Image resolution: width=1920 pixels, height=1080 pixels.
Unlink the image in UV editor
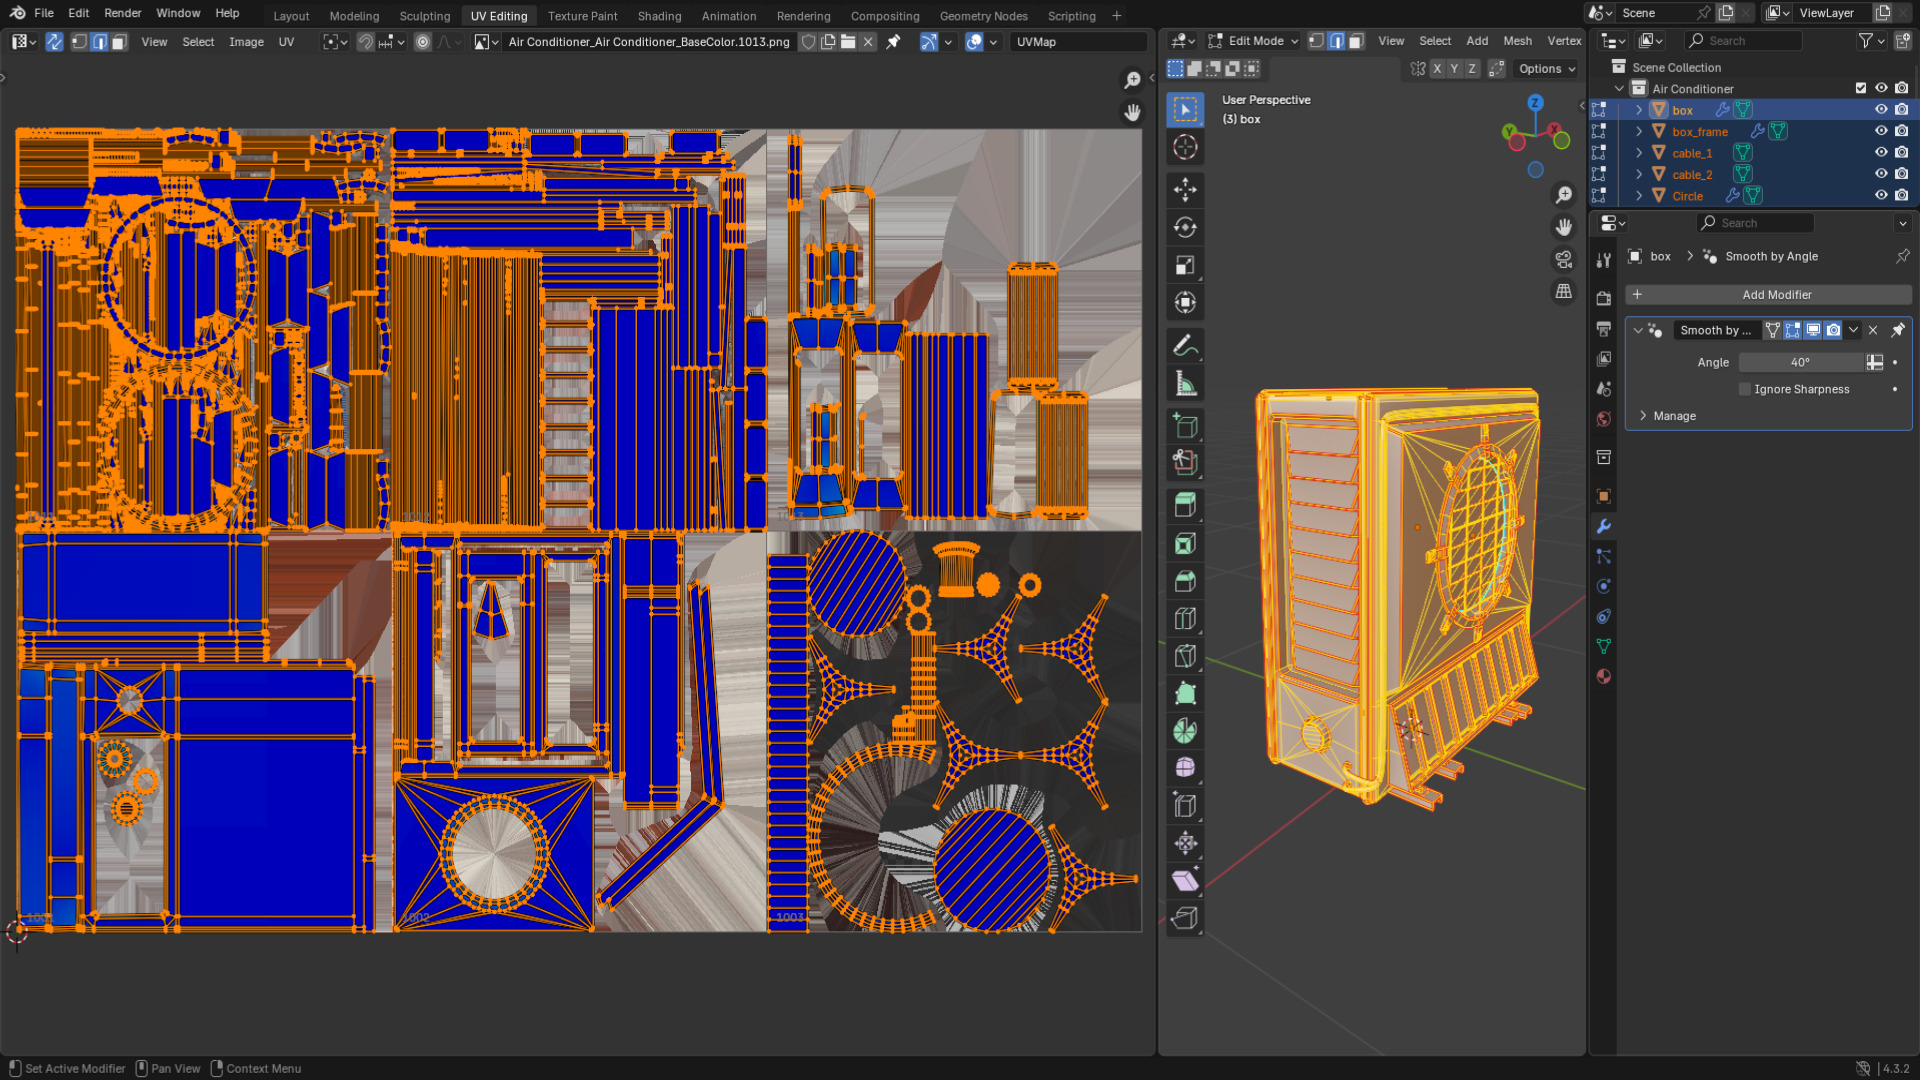pyautogui.click(x=868, y=42)
